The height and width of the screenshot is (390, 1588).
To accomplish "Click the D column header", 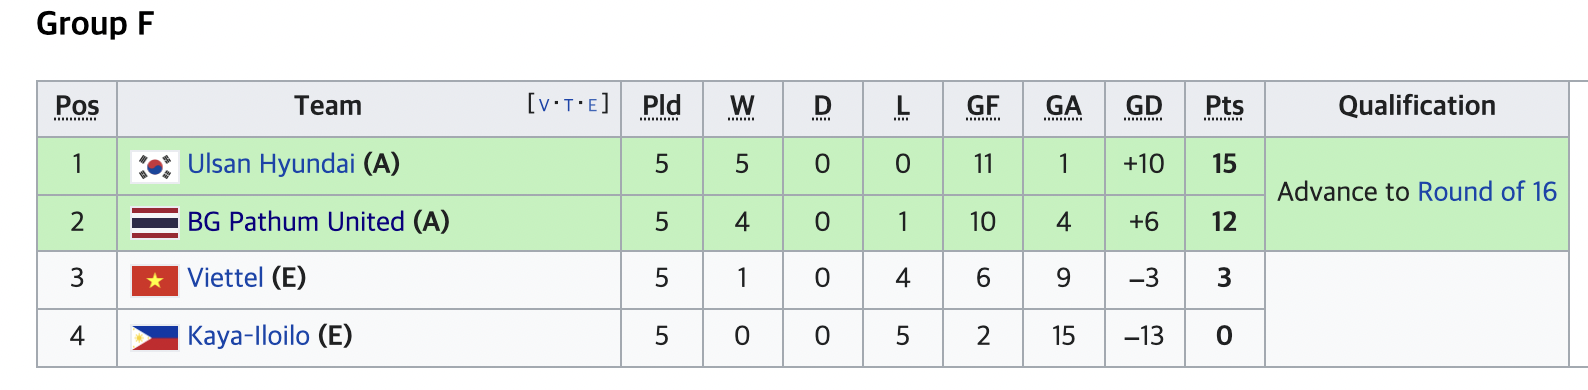I will (x=822, y=106).
